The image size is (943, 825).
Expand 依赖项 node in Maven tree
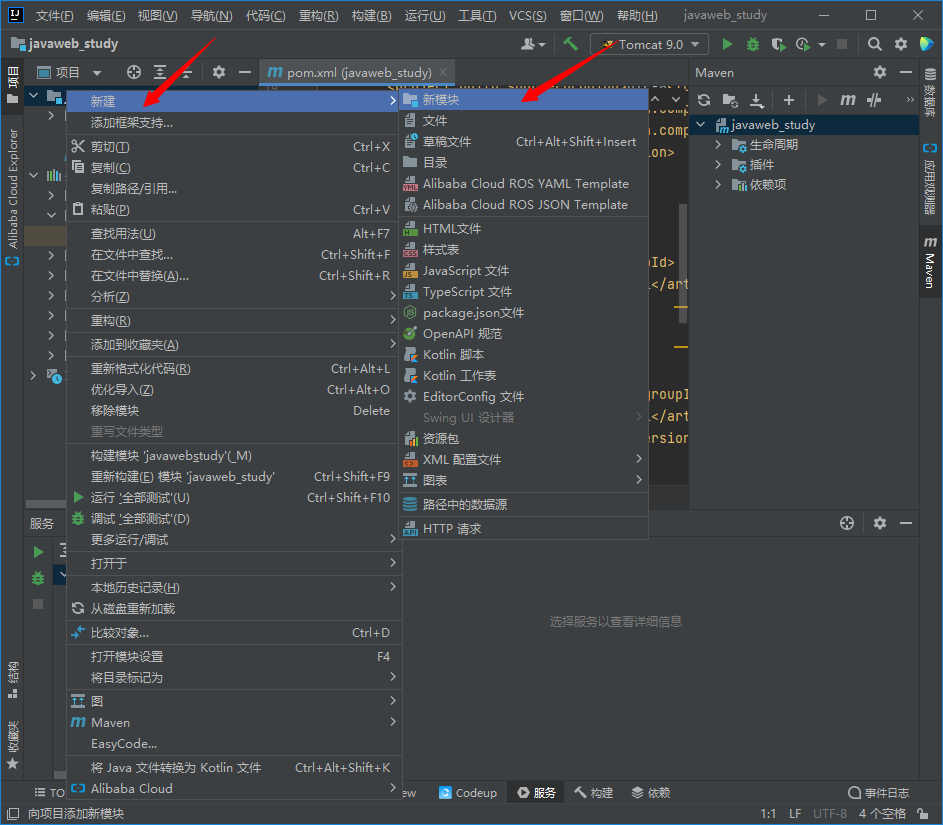point(718,184)
